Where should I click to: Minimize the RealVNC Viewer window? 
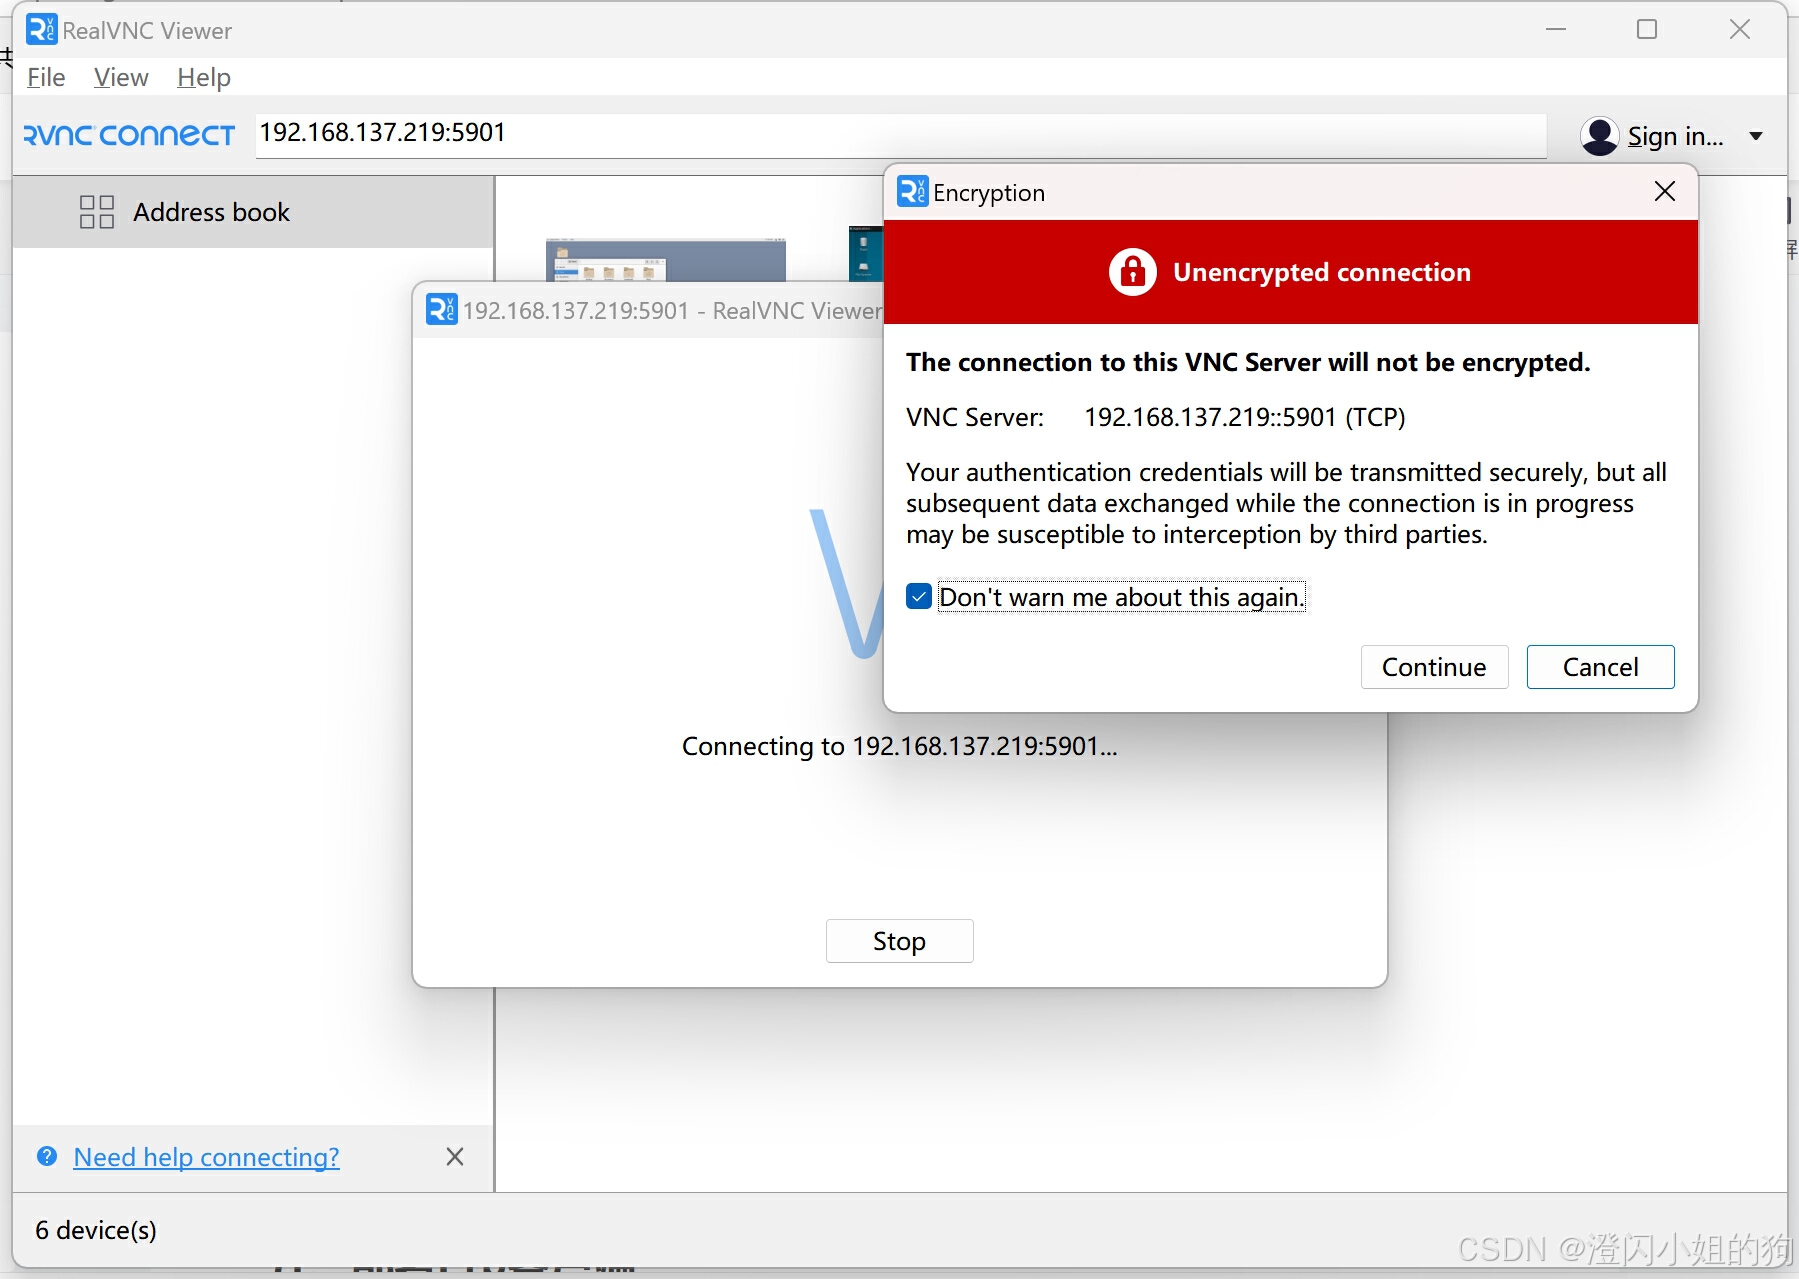tap(1555, 30)
